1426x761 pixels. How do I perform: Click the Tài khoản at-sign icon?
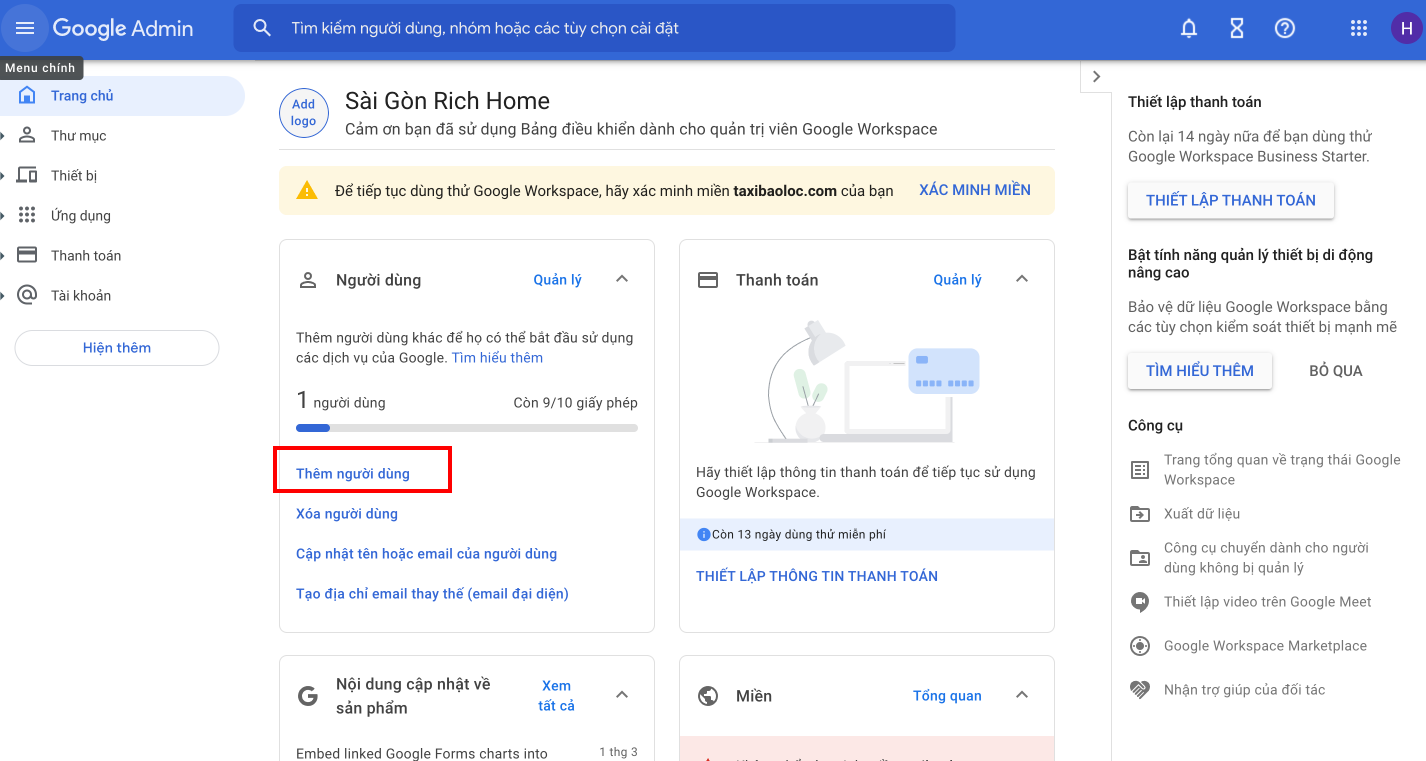(x=27, y=295)
